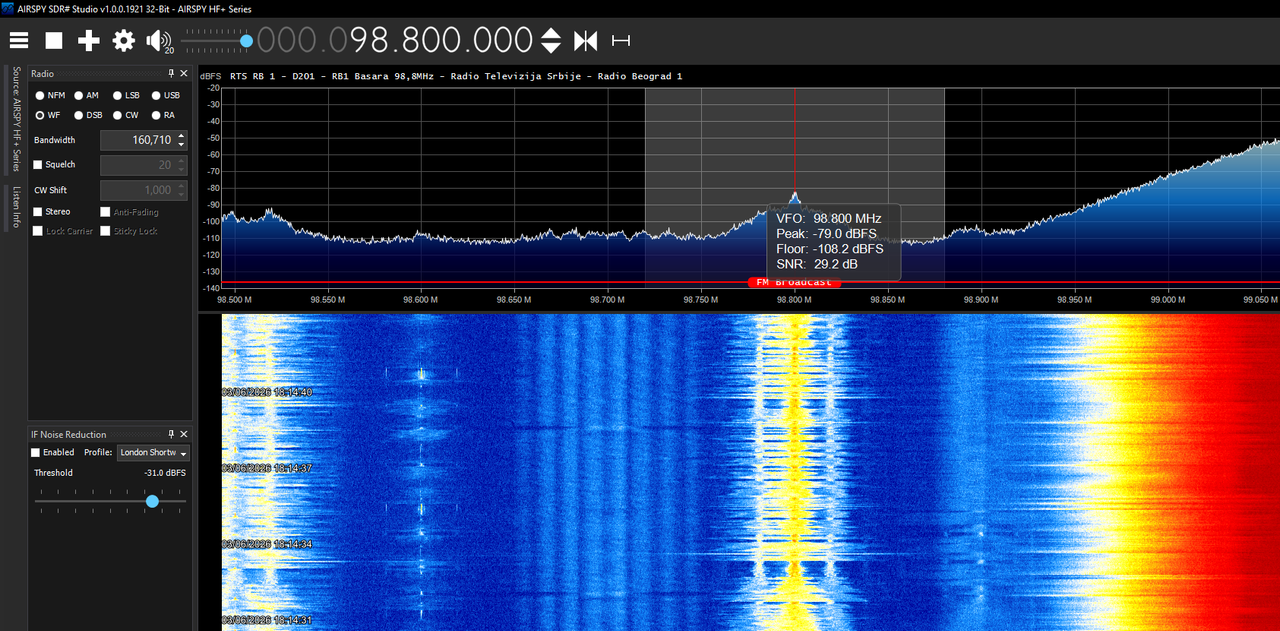Click the 98.800.000 frequency digits
1280x631 pixels.
tap(441, 40)
